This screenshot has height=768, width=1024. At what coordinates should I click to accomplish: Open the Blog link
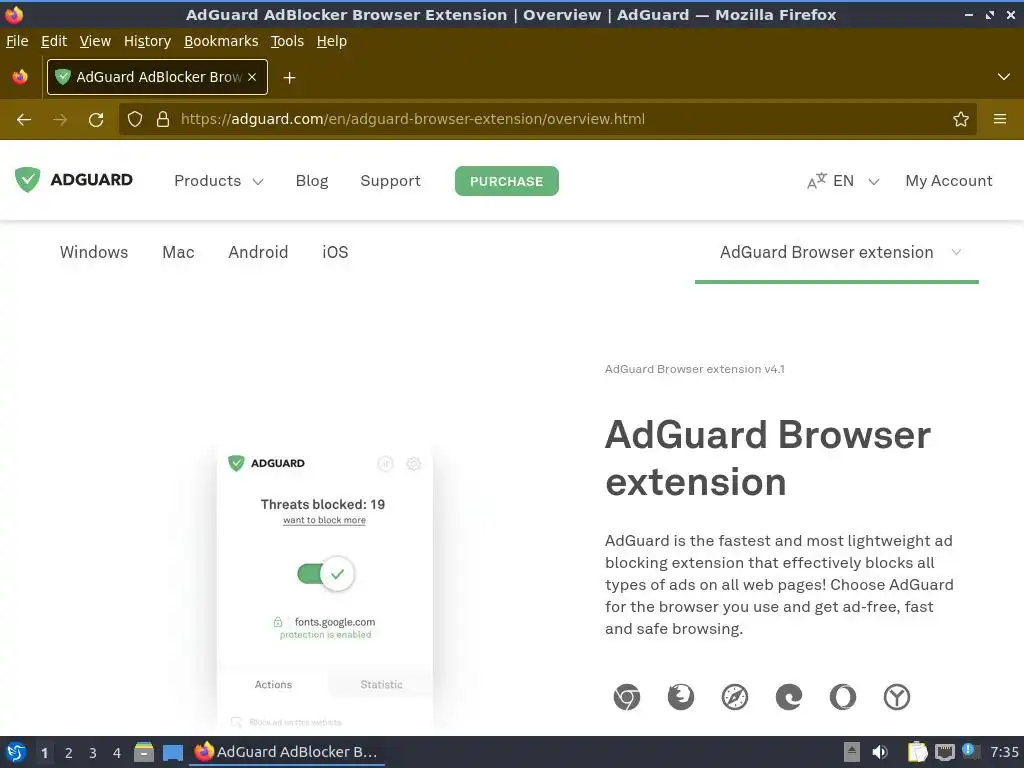[312, 181]
